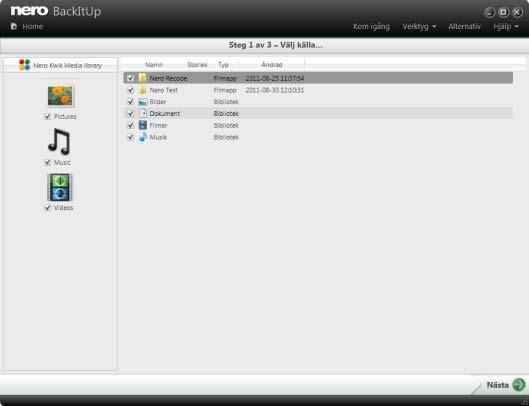Screen dimensions: 529x406
Task: Click Bibliotek type cell in Dokument row
Action: (x=226, y=114)
